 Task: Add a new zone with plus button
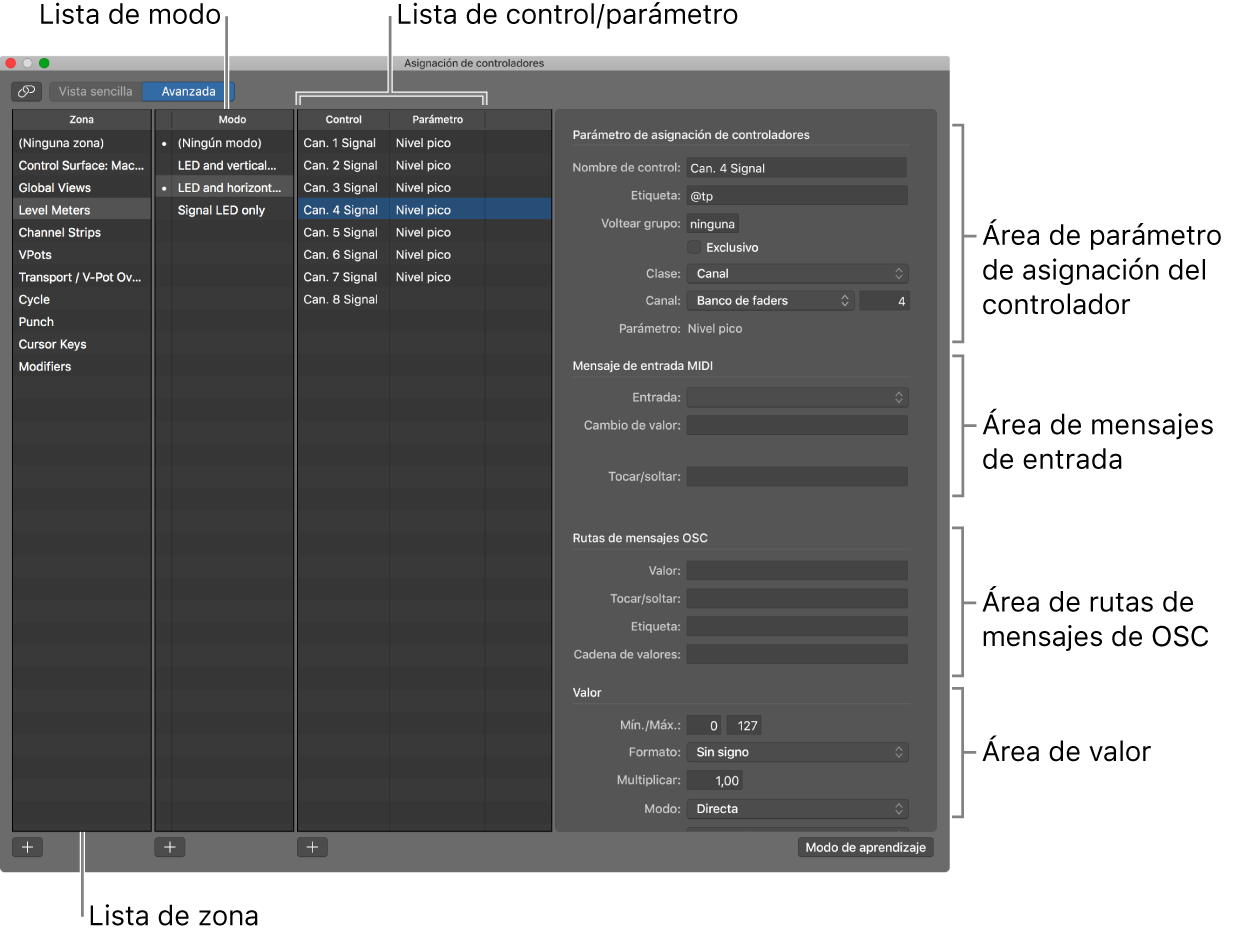click(27, 847)
